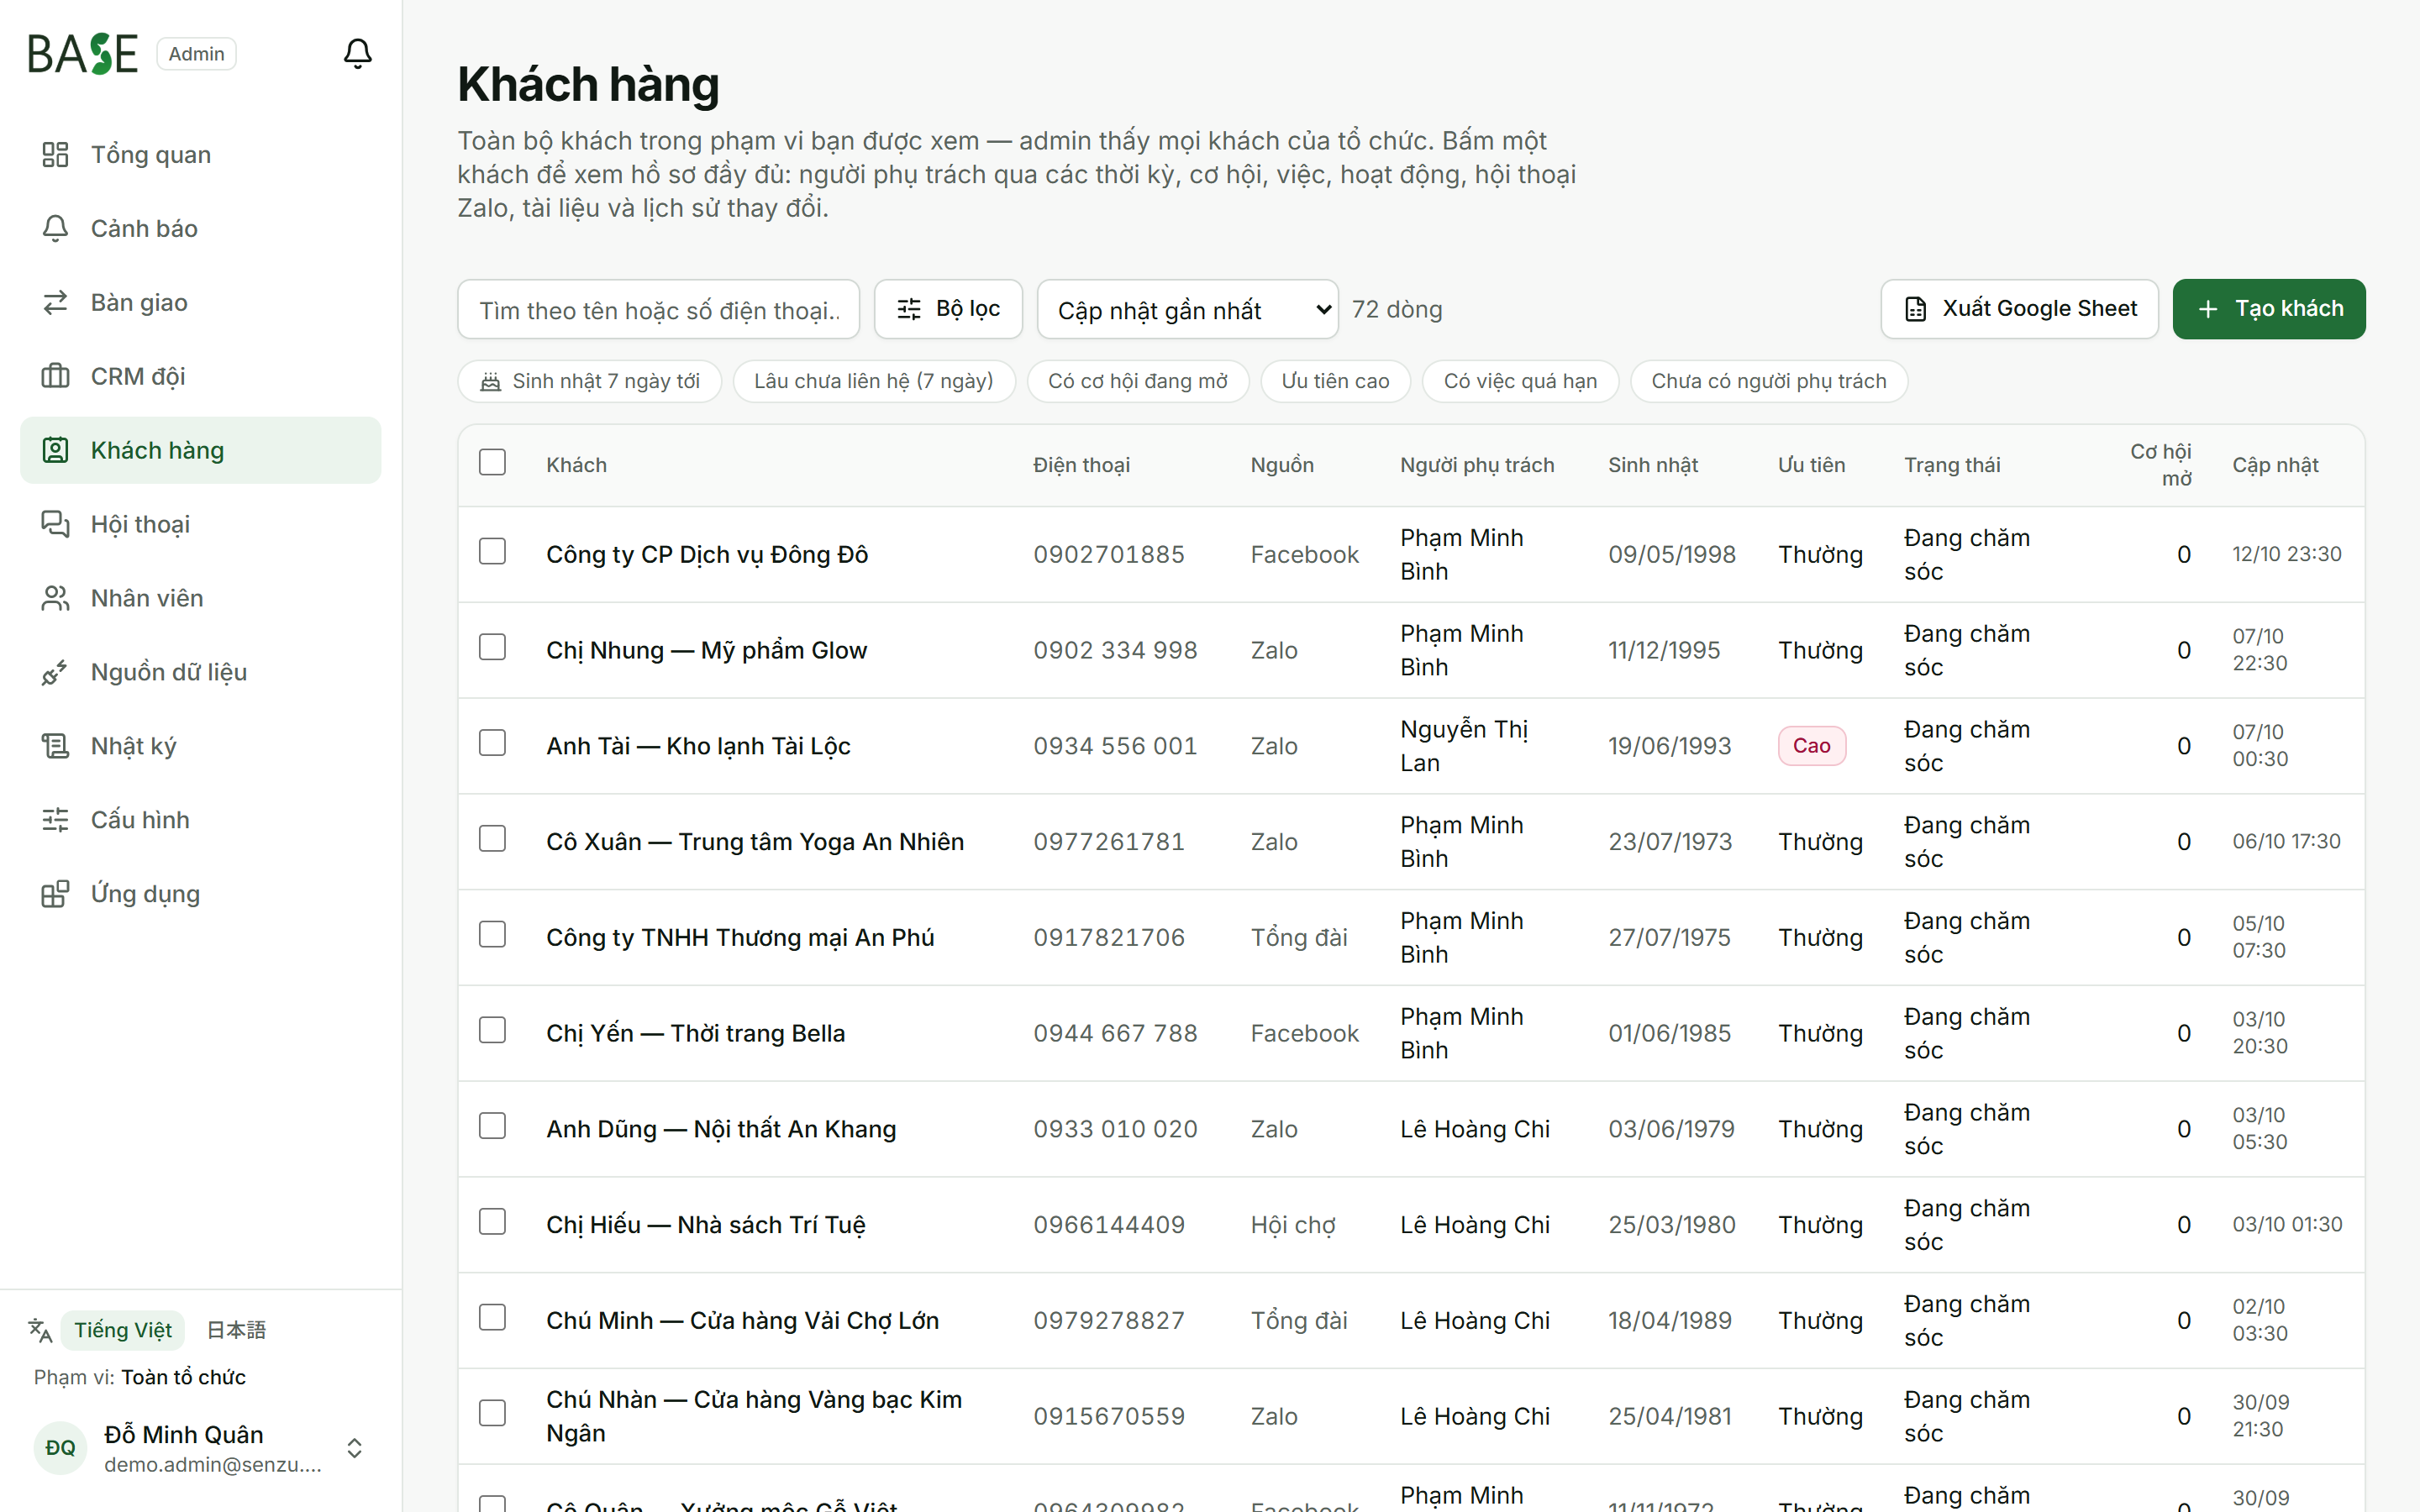Click the ĐQ user avatar
The width and height of the screenshot is (2420, 1512).
click(x=60, y=1448)
